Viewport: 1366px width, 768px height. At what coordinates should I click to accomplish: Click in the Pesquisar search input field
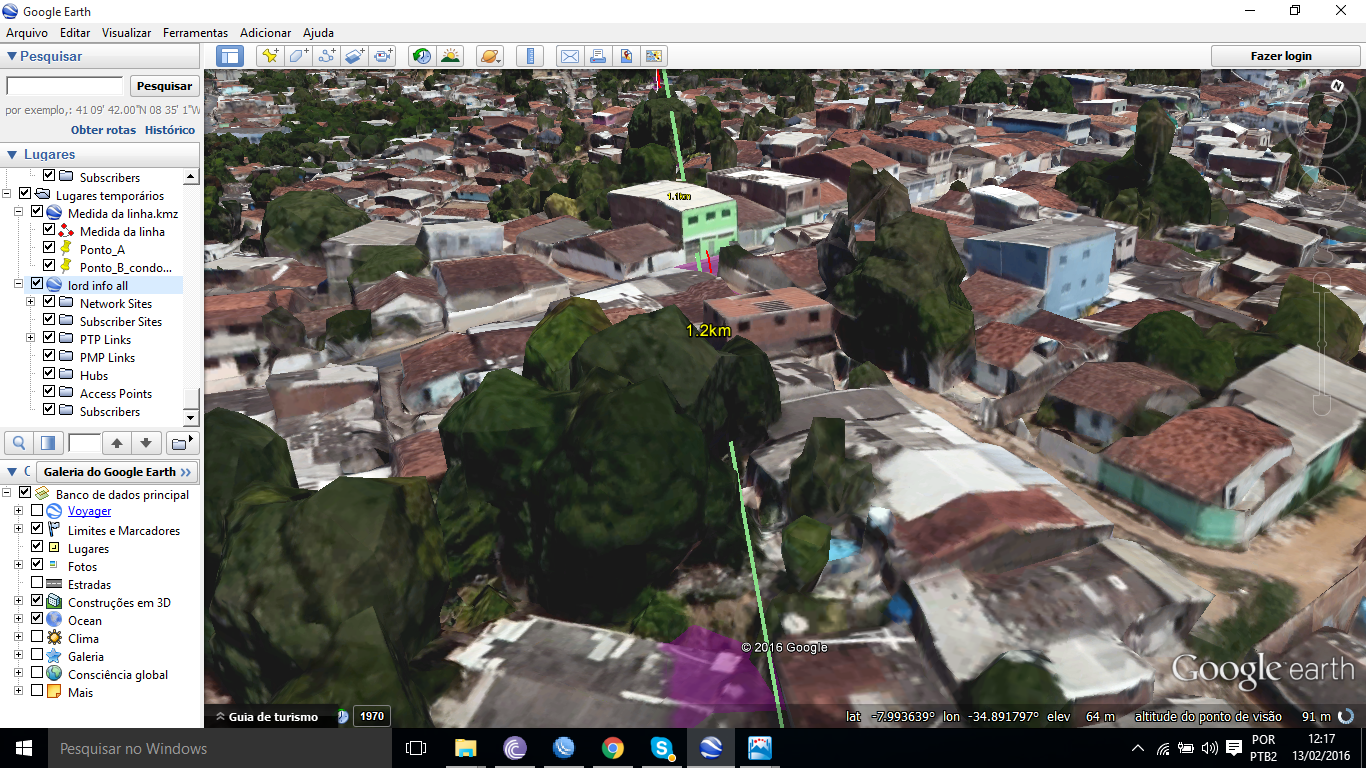[65, 86]
